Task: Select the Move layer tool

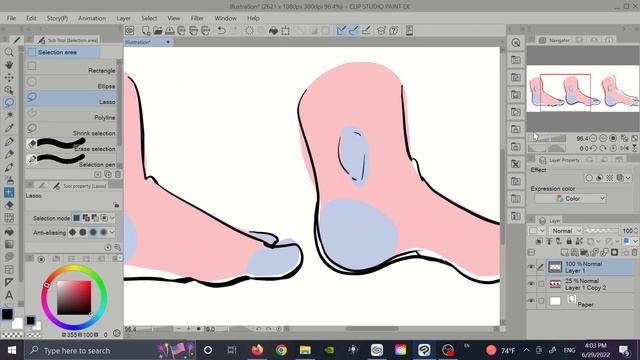Action: click(x=9, y=78)
